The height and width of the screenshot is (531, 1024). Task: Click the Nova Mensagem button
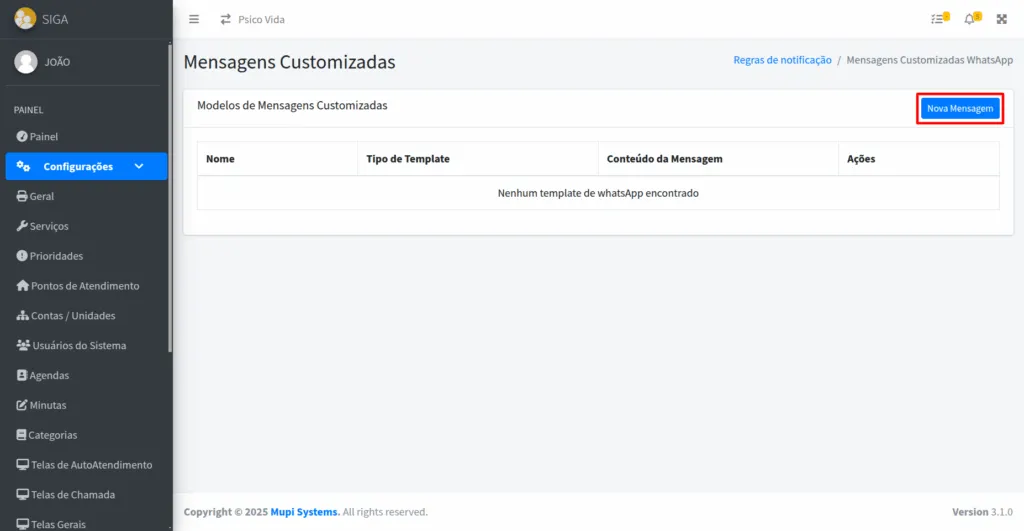[960, 108]
